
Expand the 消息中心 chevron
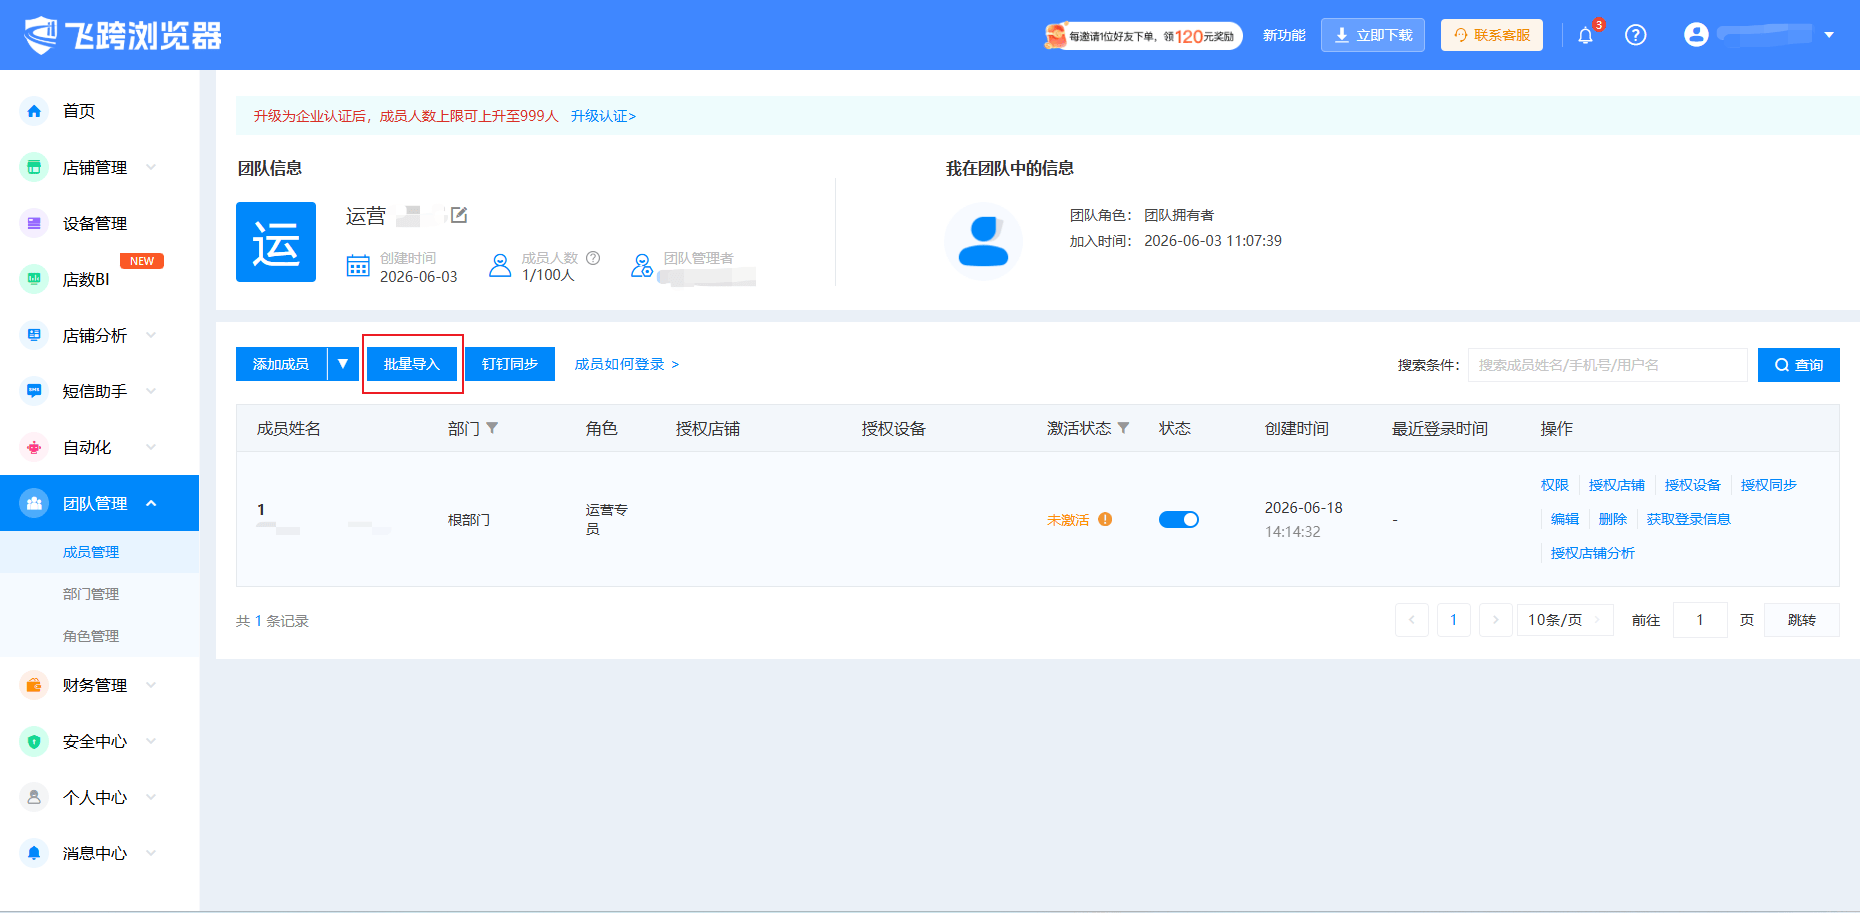151,853
